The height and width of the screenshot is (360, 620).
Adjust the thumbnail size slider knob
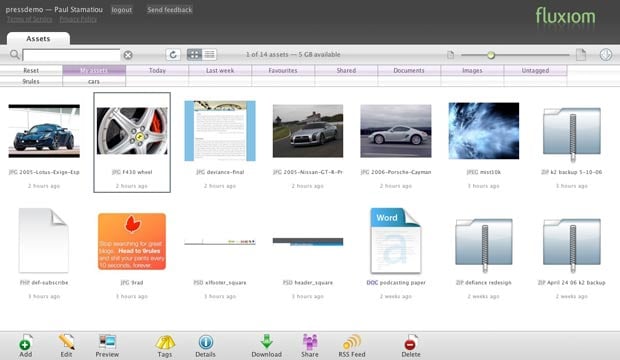(491, 55)
